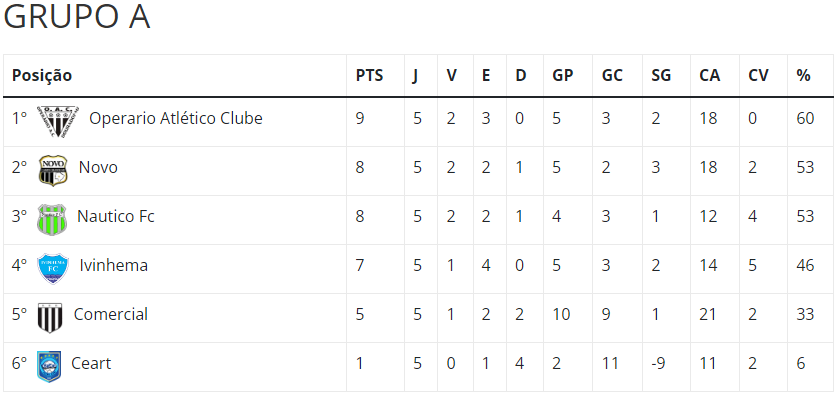This screenshot has height=395, width=837.
Task: Open the Comercial team name link
Action: [x=110, y=314]
